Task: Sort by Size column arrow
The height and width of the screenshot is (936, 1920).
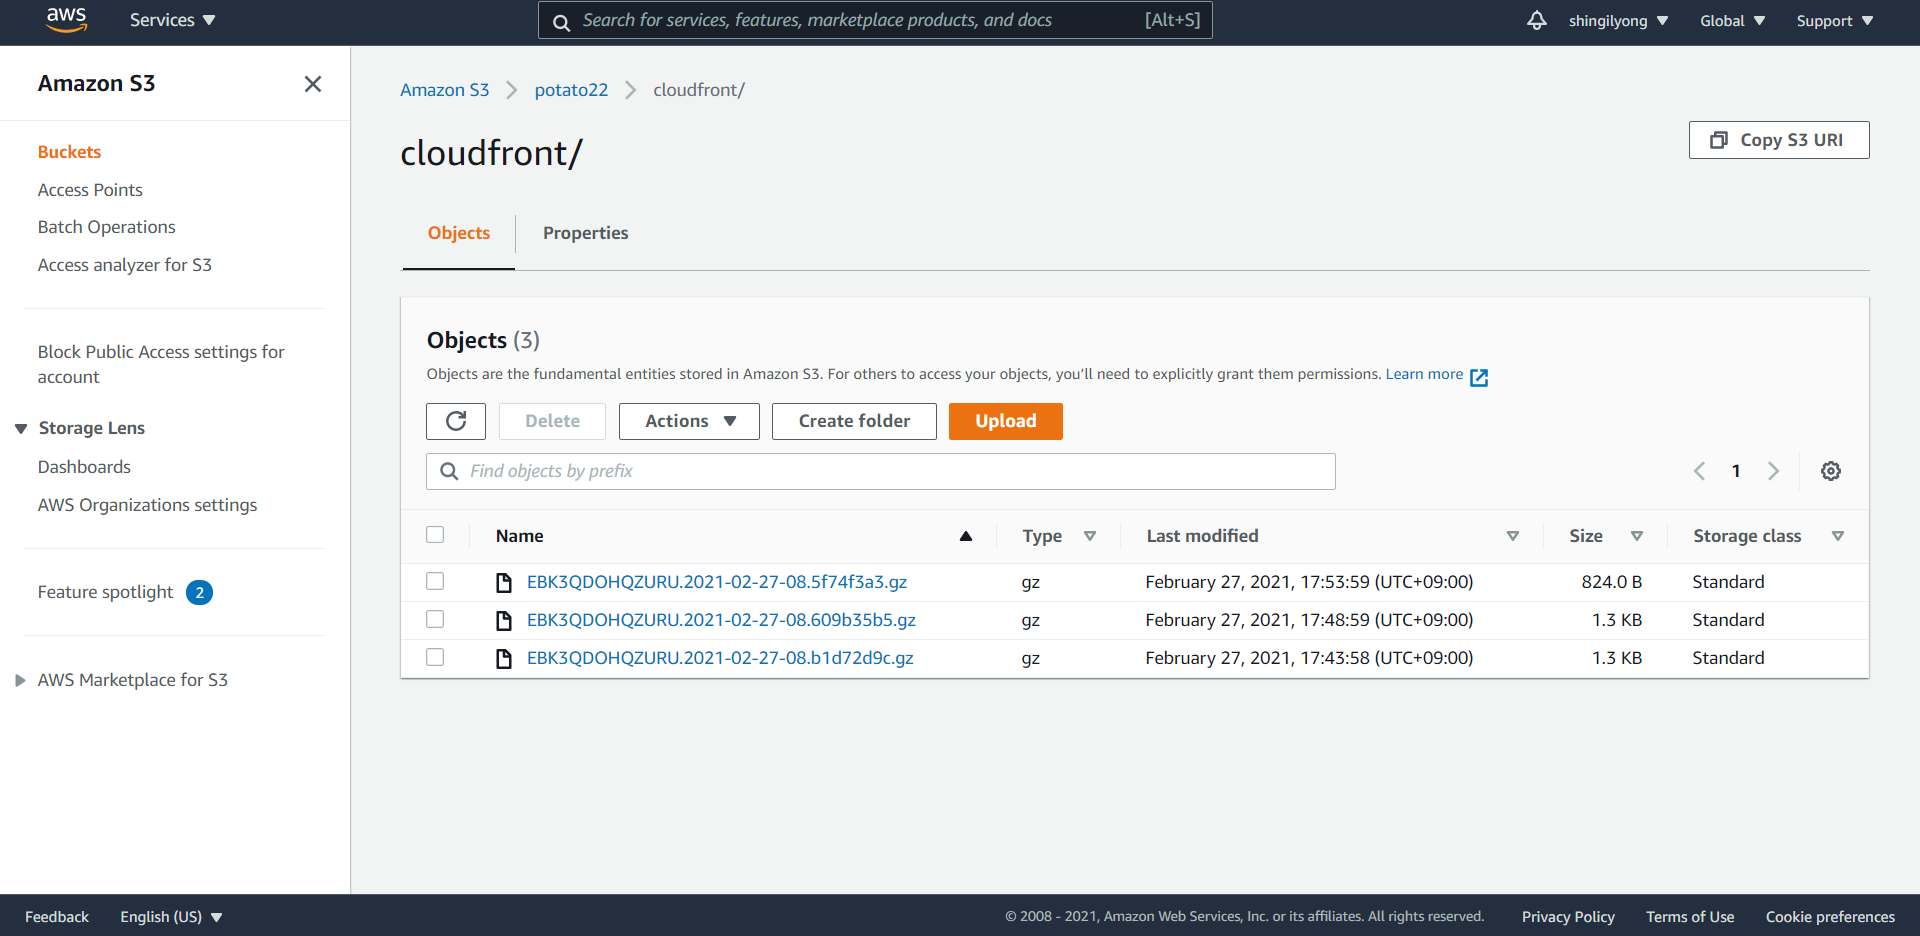Action: tap(1637, 536)
